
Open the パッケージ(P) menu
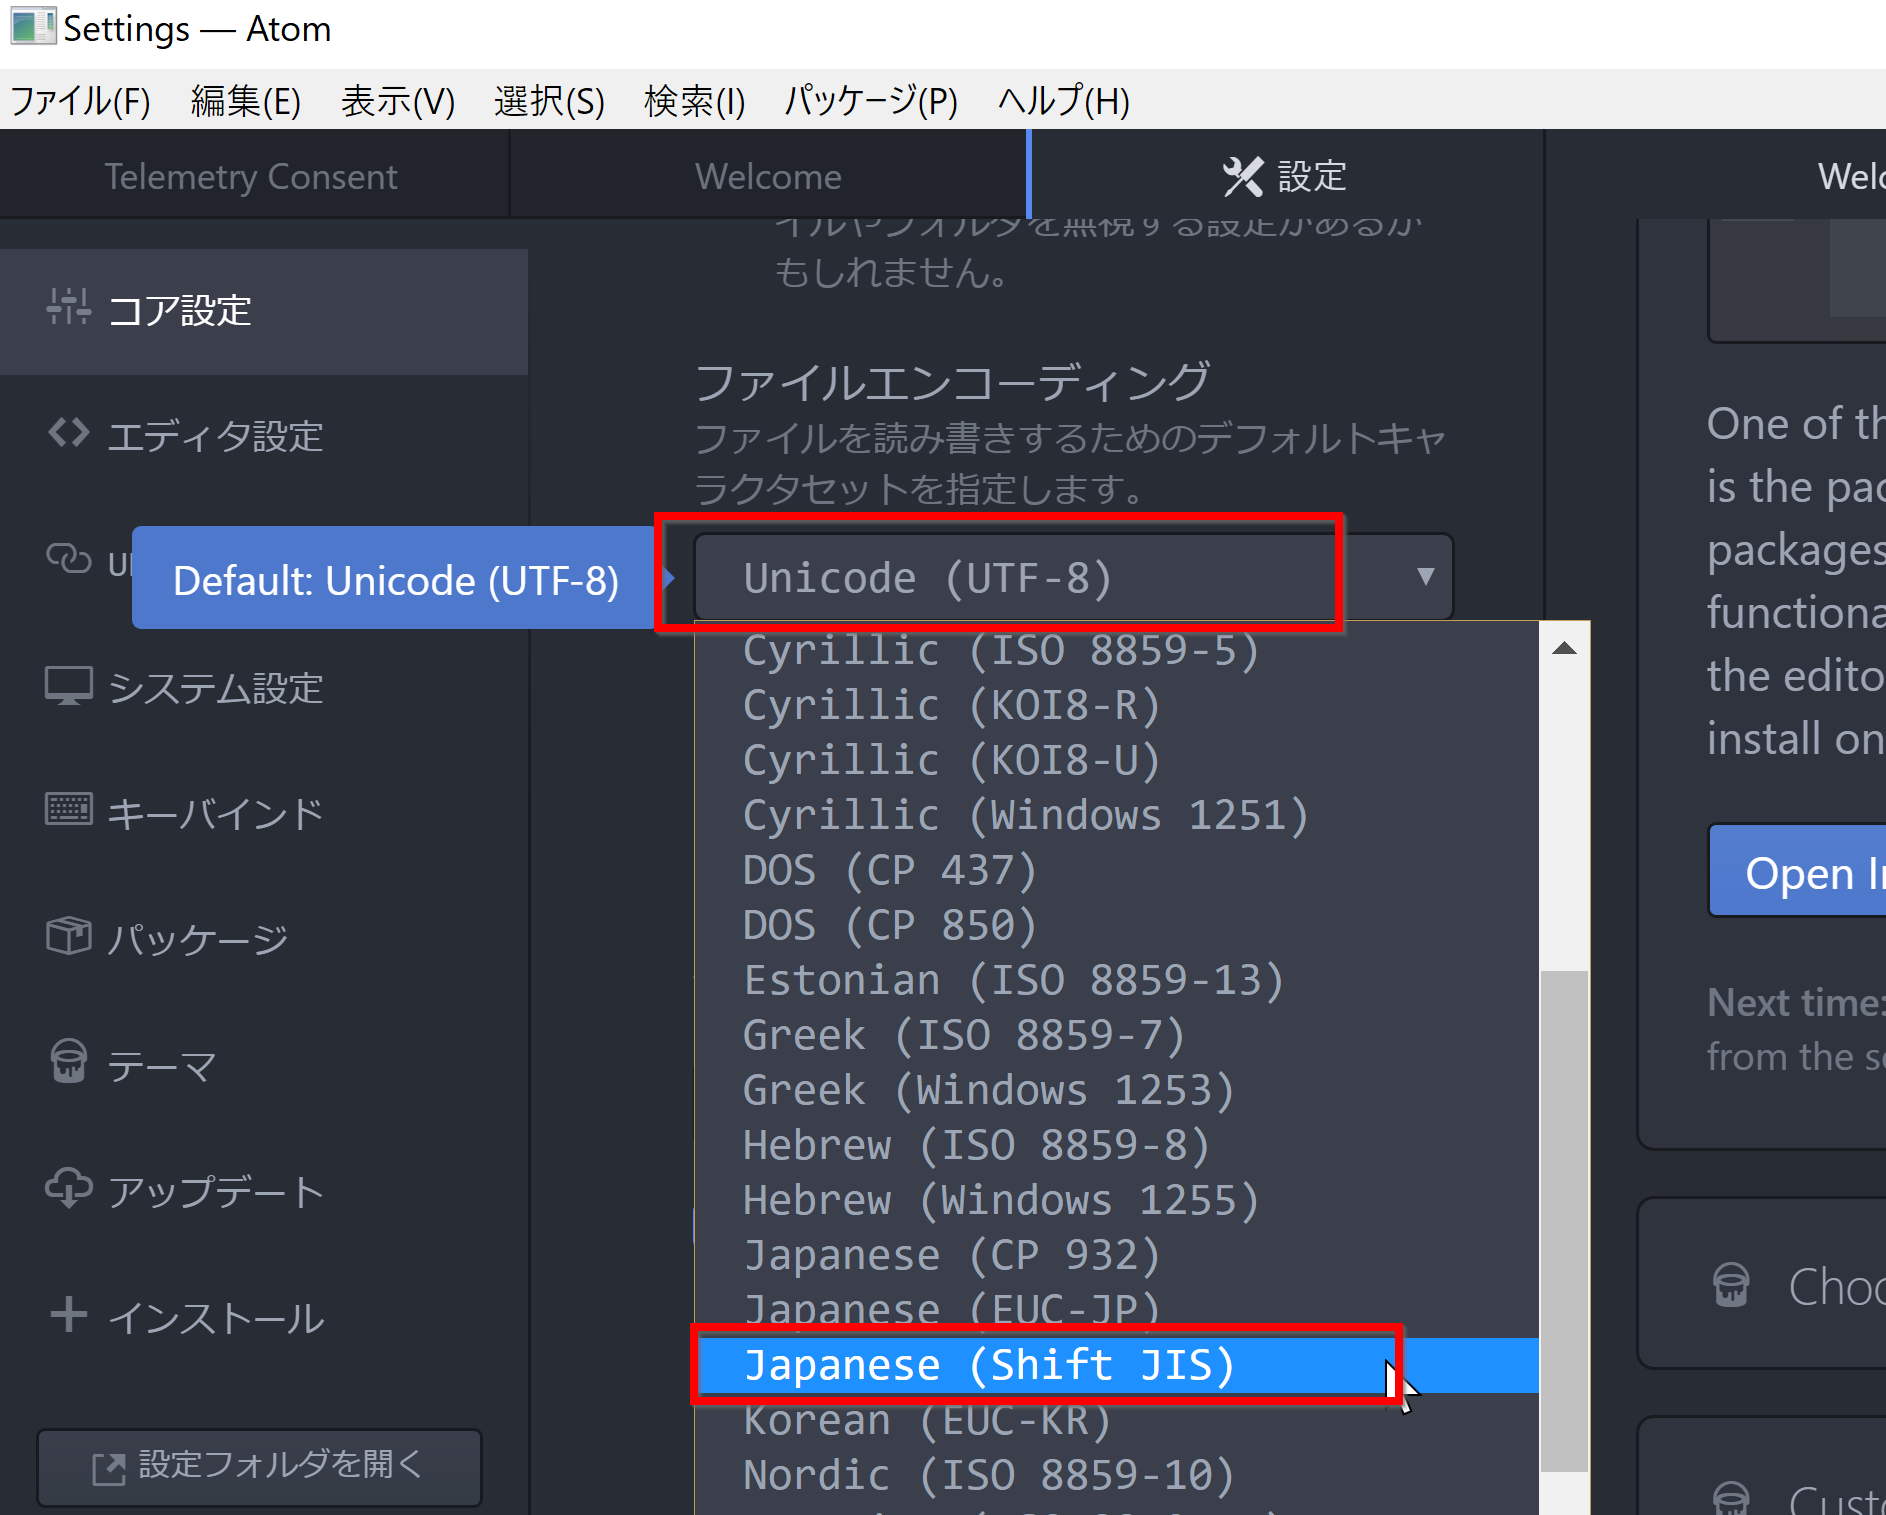[x=871, y=101]
